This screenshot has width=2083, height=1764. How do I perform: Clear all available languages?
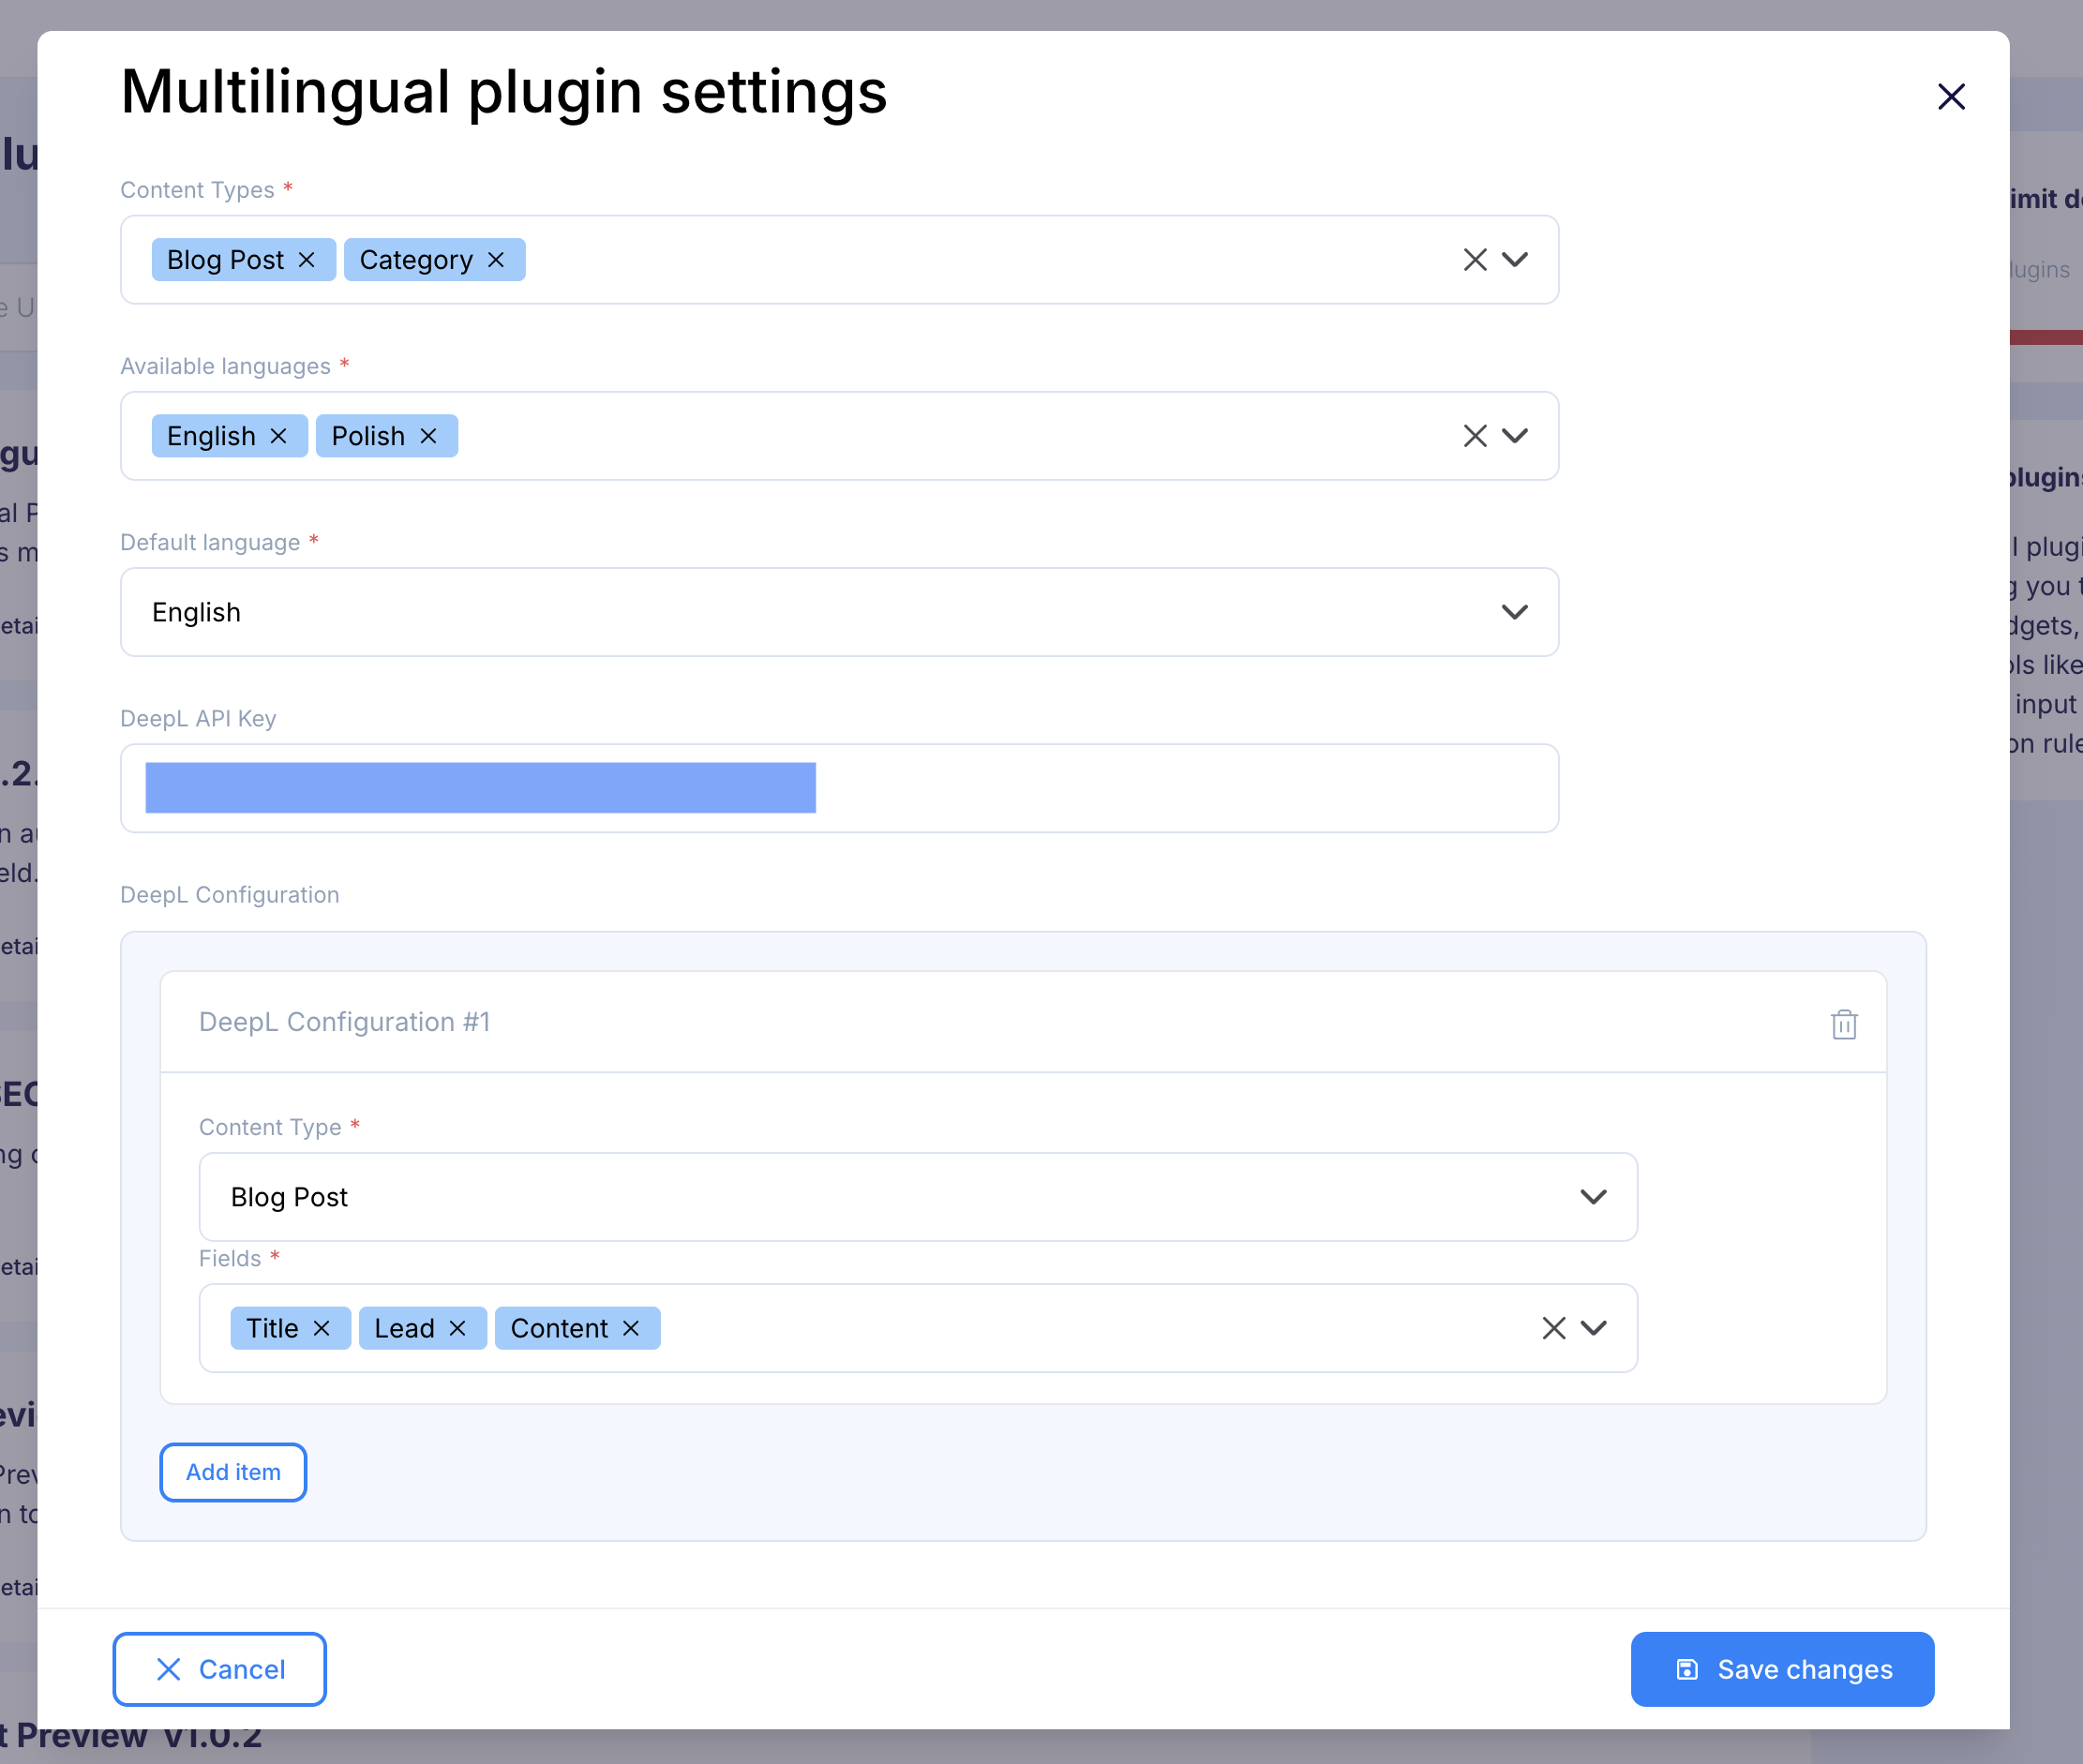pyautogui.click(x=1475, y=436)
